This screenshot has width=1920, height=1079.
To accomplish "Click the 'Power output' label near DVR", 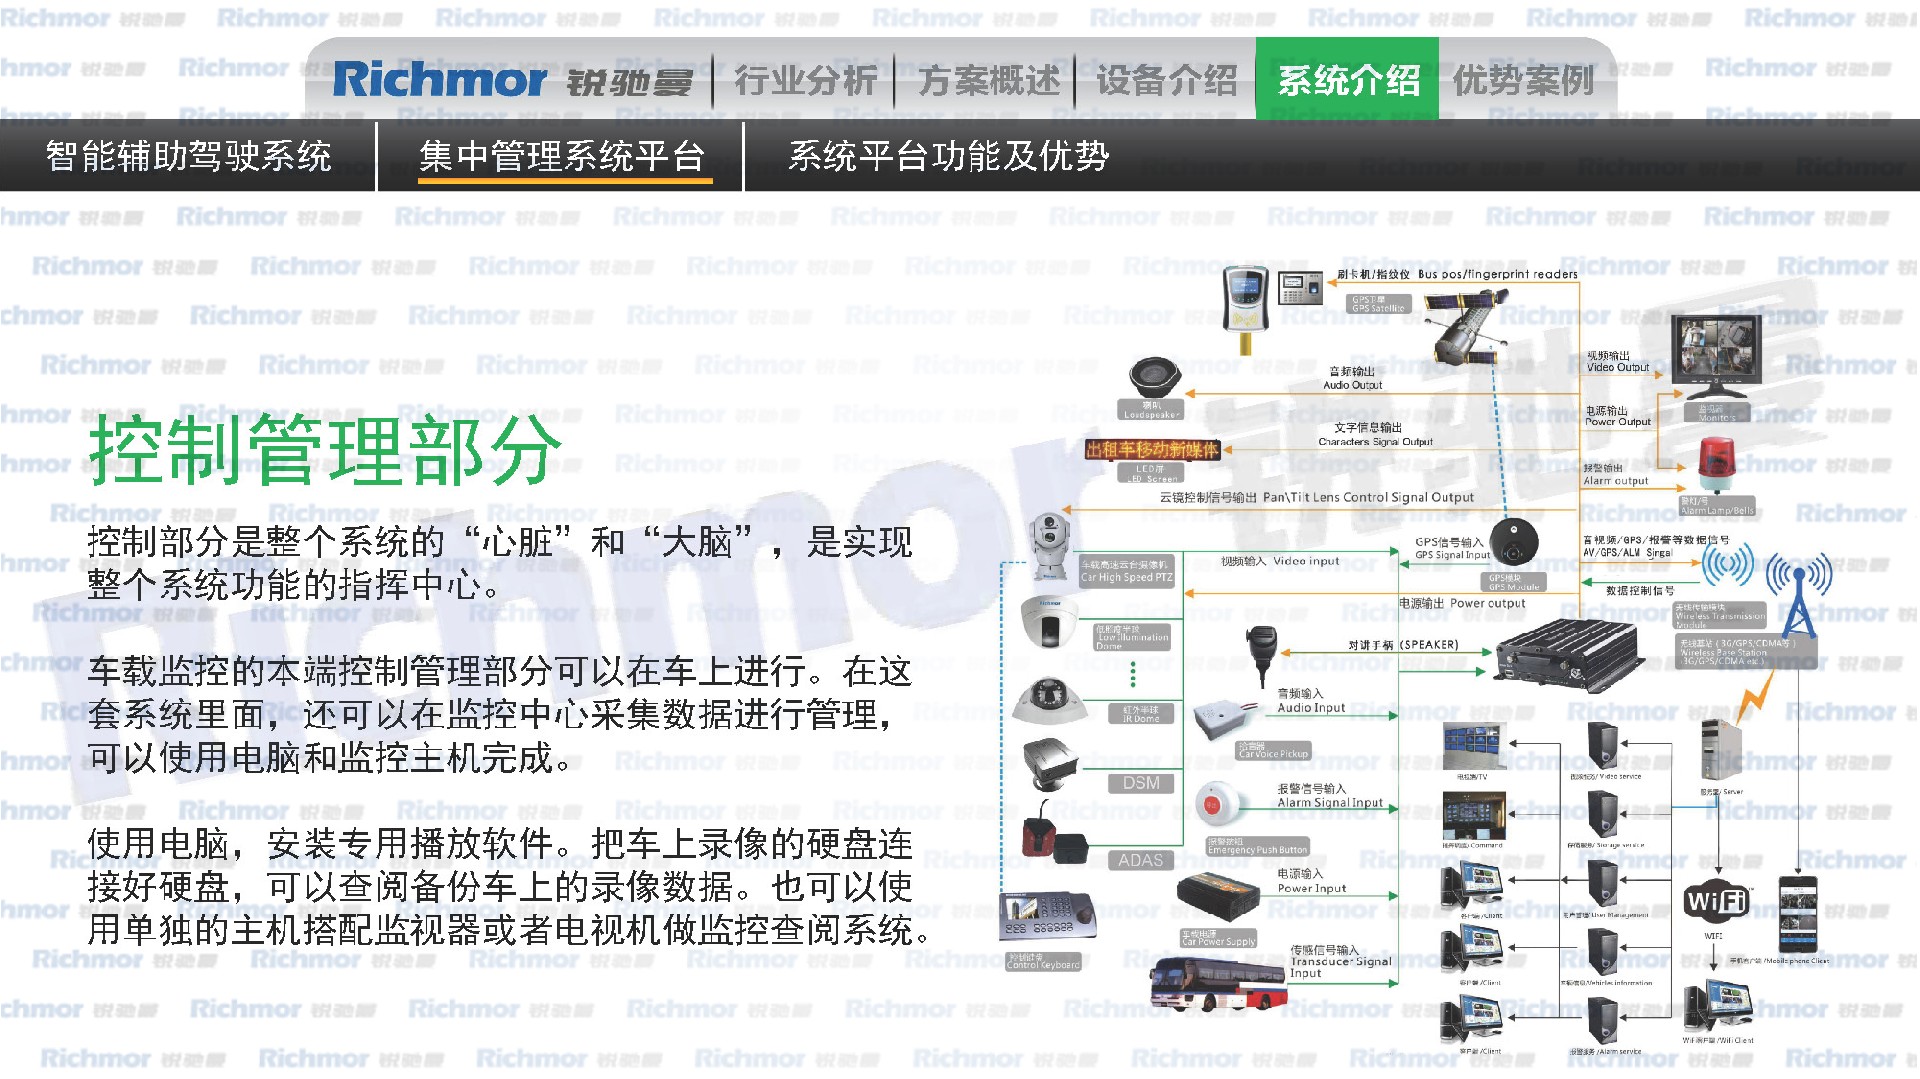I will click(1487, 603).
